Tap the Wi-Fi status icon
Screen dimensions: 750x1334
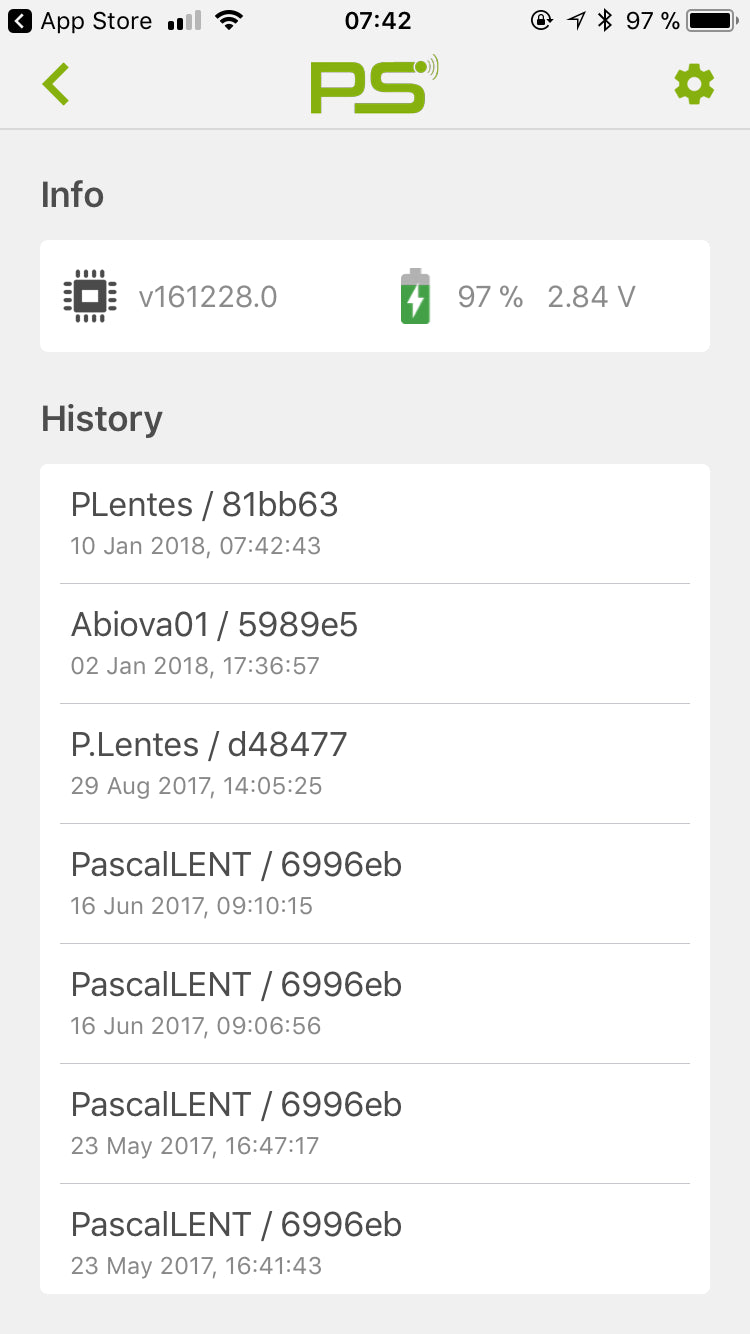pos(230,21)
